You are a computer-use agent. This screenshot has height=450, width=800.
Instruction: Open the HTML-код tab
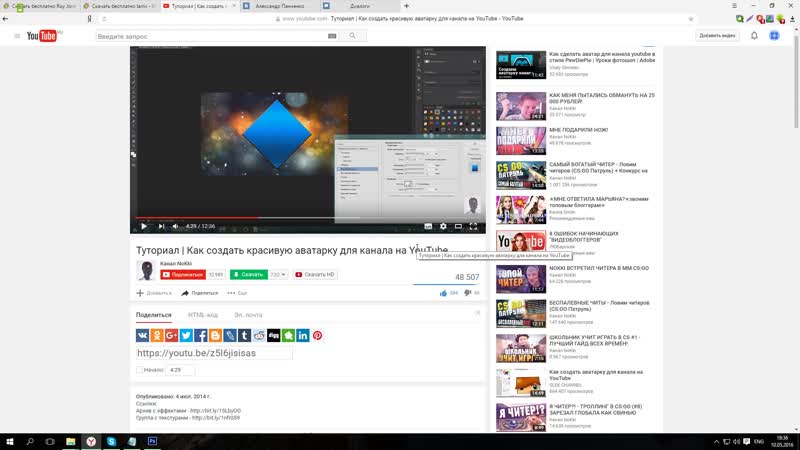pos(203,315)
